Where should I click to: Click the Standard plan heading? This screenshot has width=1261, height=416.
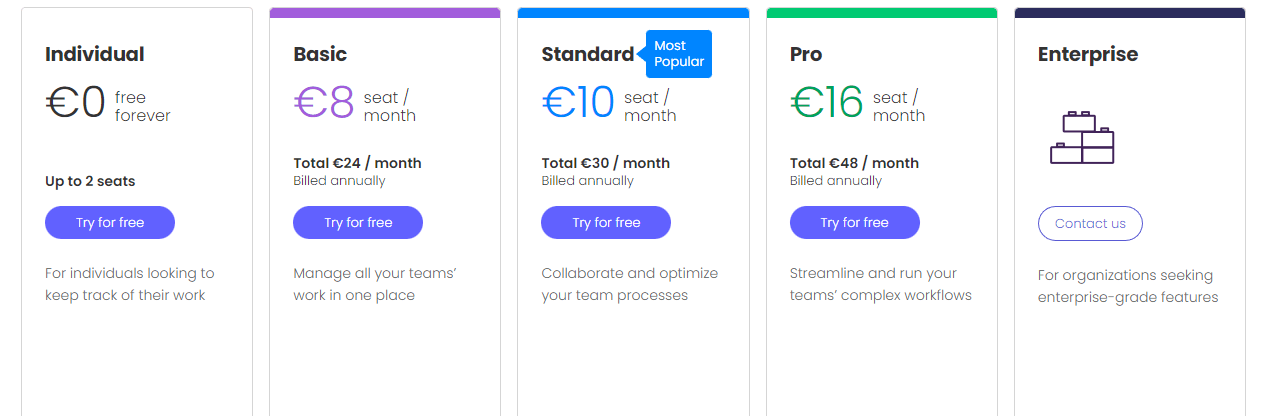pyautogui.click(x=588, y=54)
